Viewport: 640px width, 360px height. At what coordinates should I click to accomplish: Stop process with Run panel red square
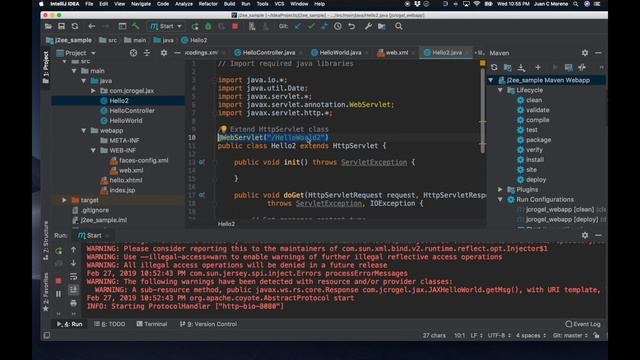tap(59, 281)
